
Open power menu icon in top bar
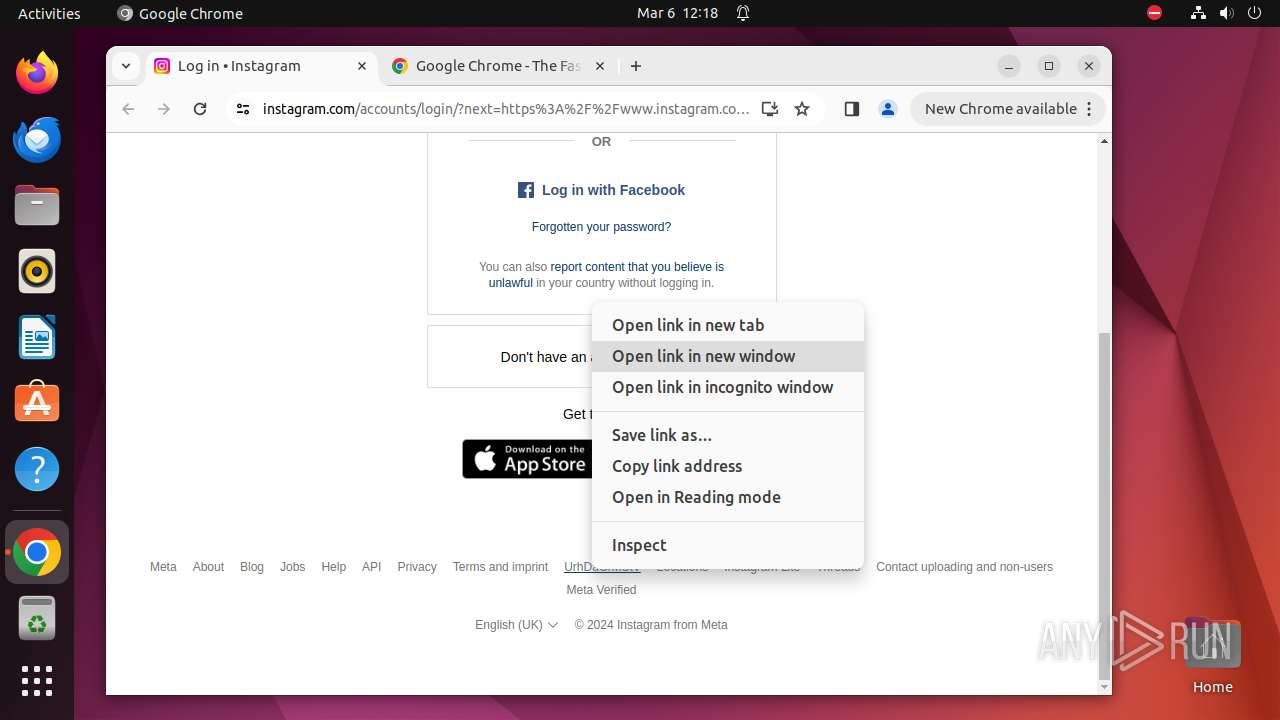1255,13
